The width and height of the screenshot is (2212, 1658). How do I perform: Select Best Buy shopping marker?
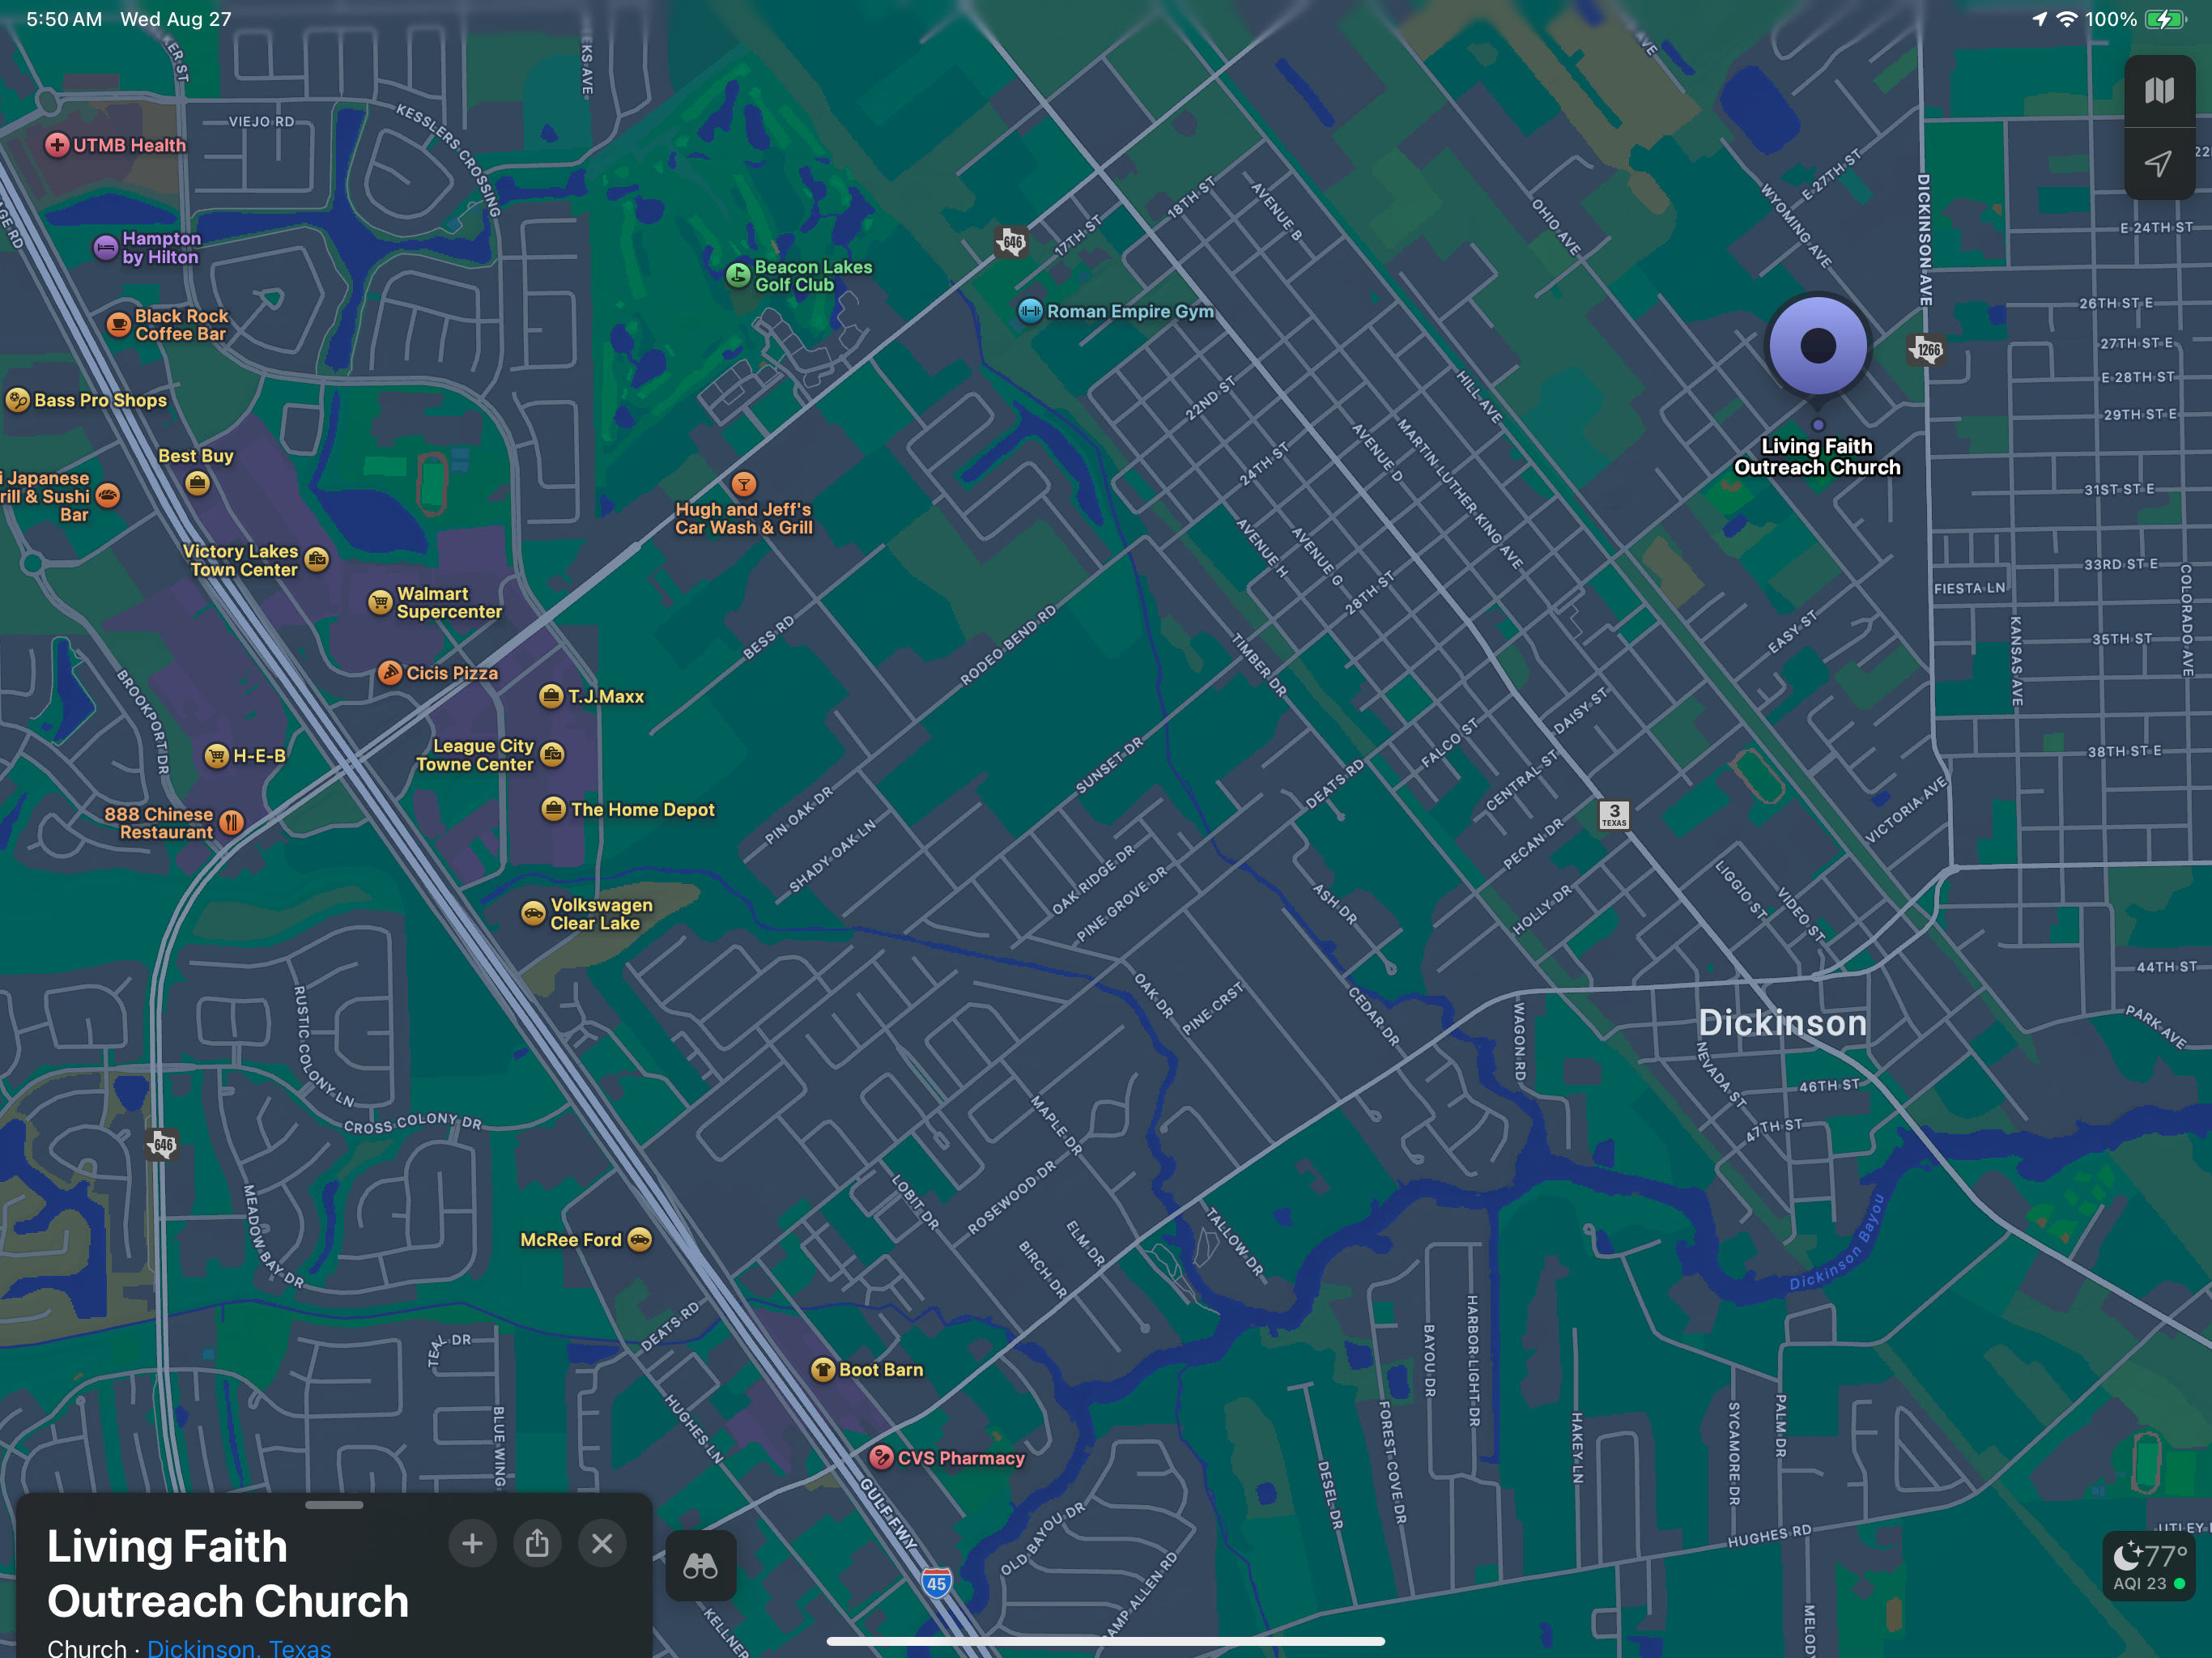pyautogui.click(x=197, y=483)
